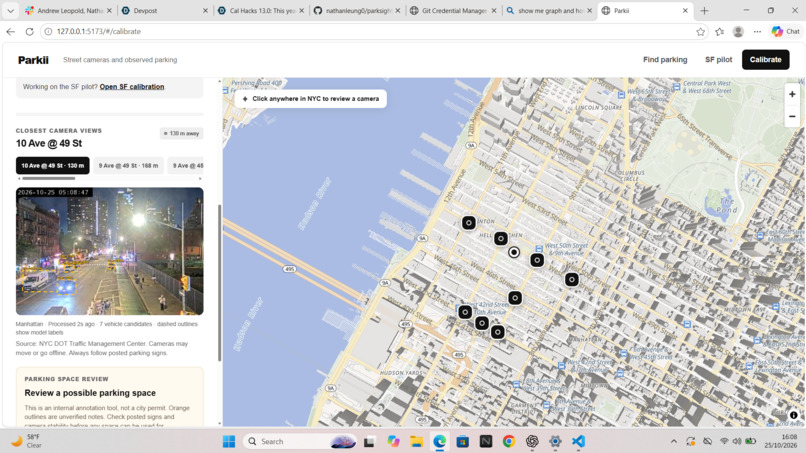806x453 pixels.
Task: Open the taskbar clock and date
Action: [x=781, y=441]
